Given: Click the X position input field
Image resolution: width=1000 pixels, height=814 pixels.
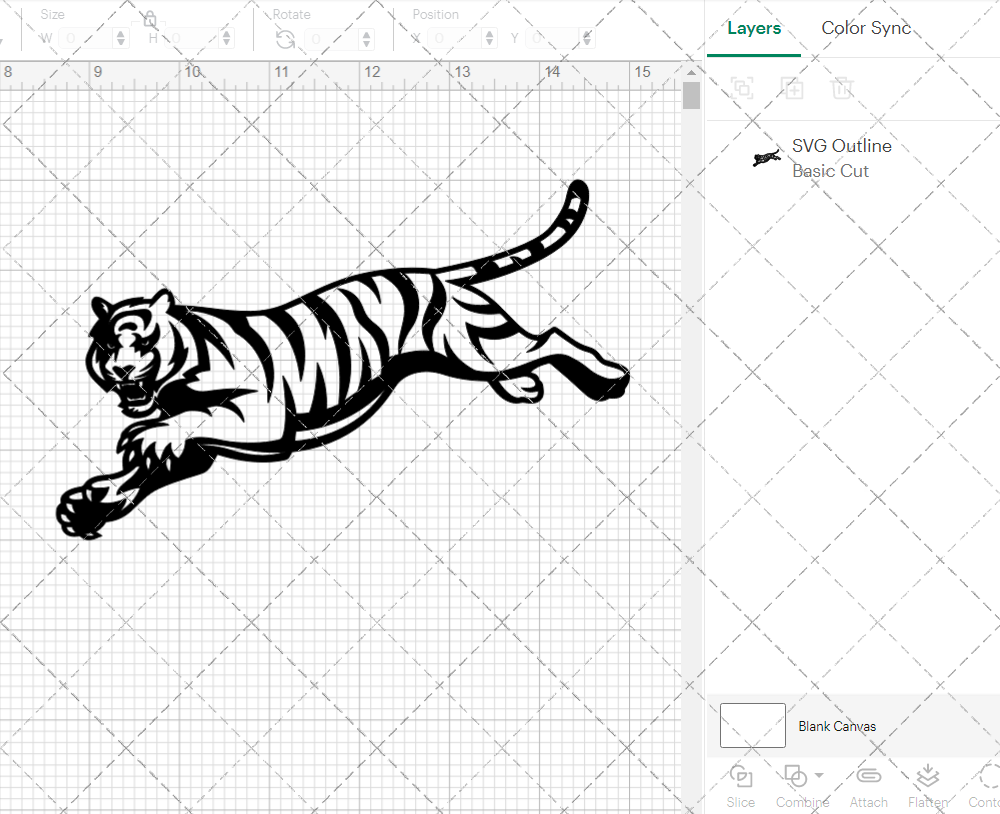Looking at the screenshot, I should 455,38.
